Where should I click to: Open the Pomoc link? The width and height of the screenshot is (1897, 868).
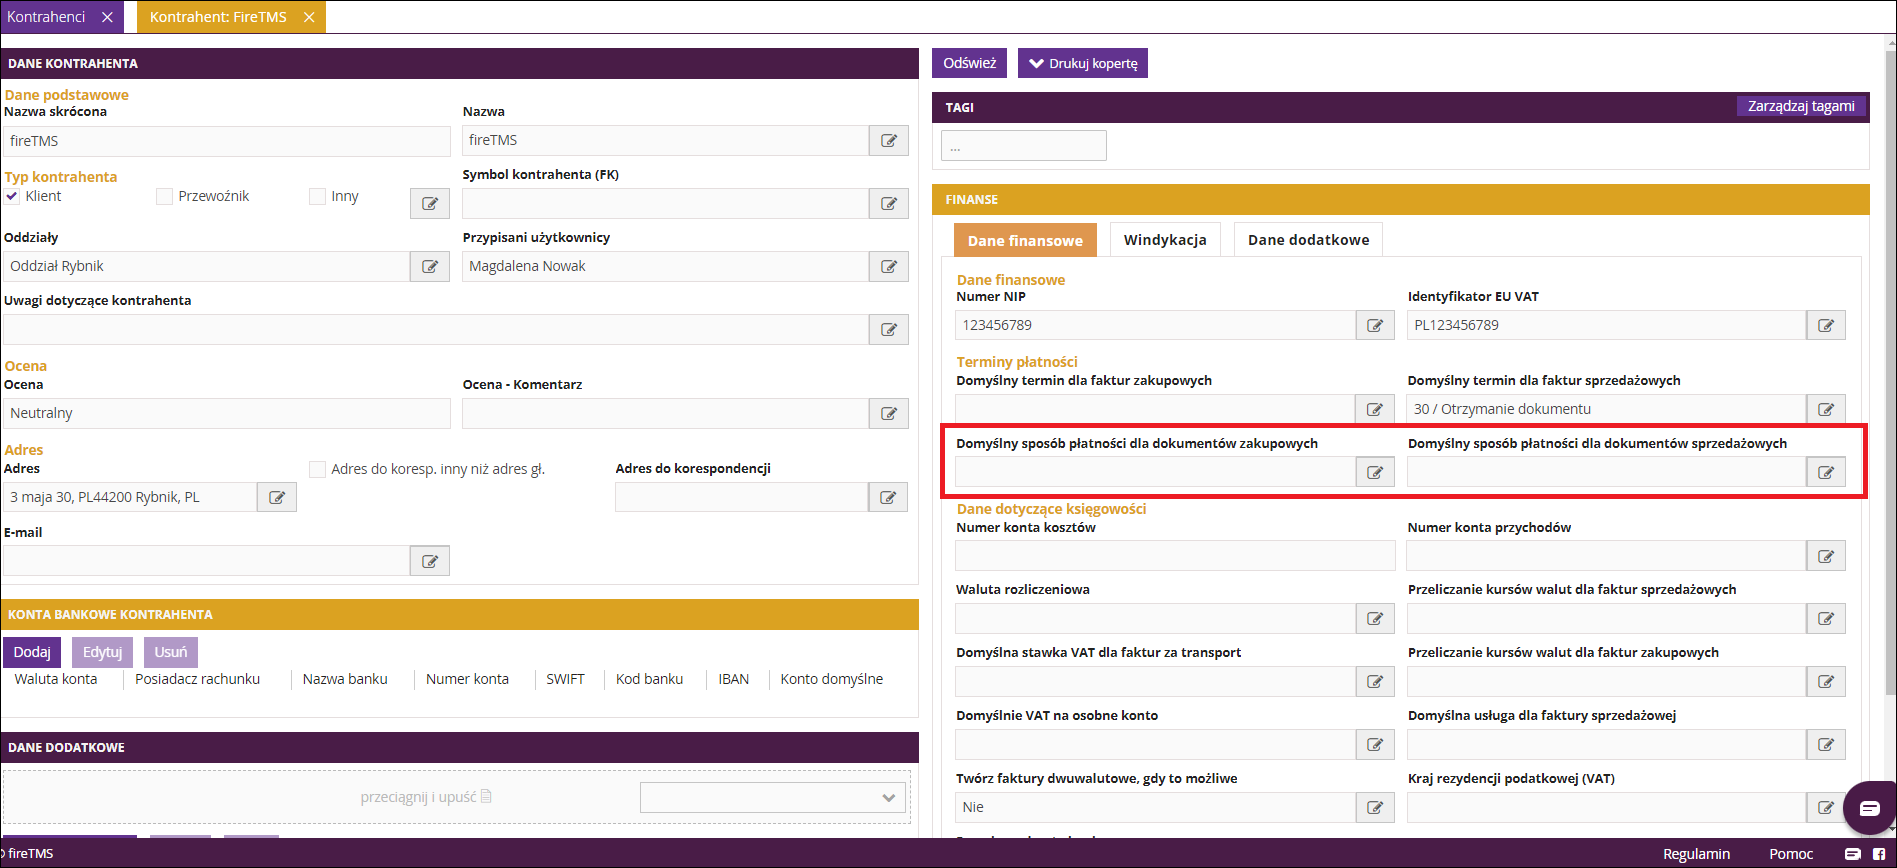(1791, 854)
